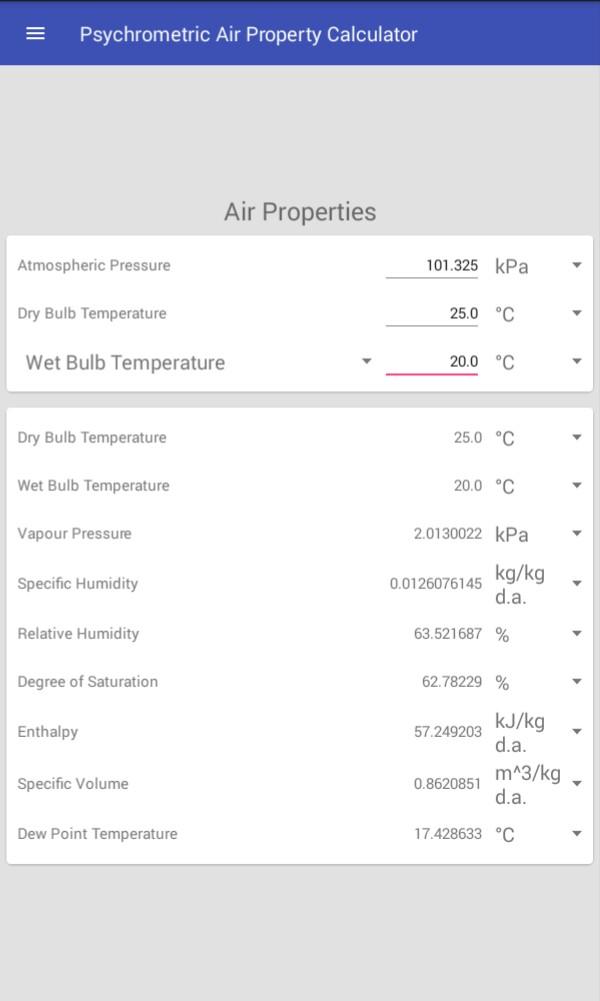Tap the Dew Point Temperature result 17.428633
Viewport: 600px width, 1001px height.
447,834
